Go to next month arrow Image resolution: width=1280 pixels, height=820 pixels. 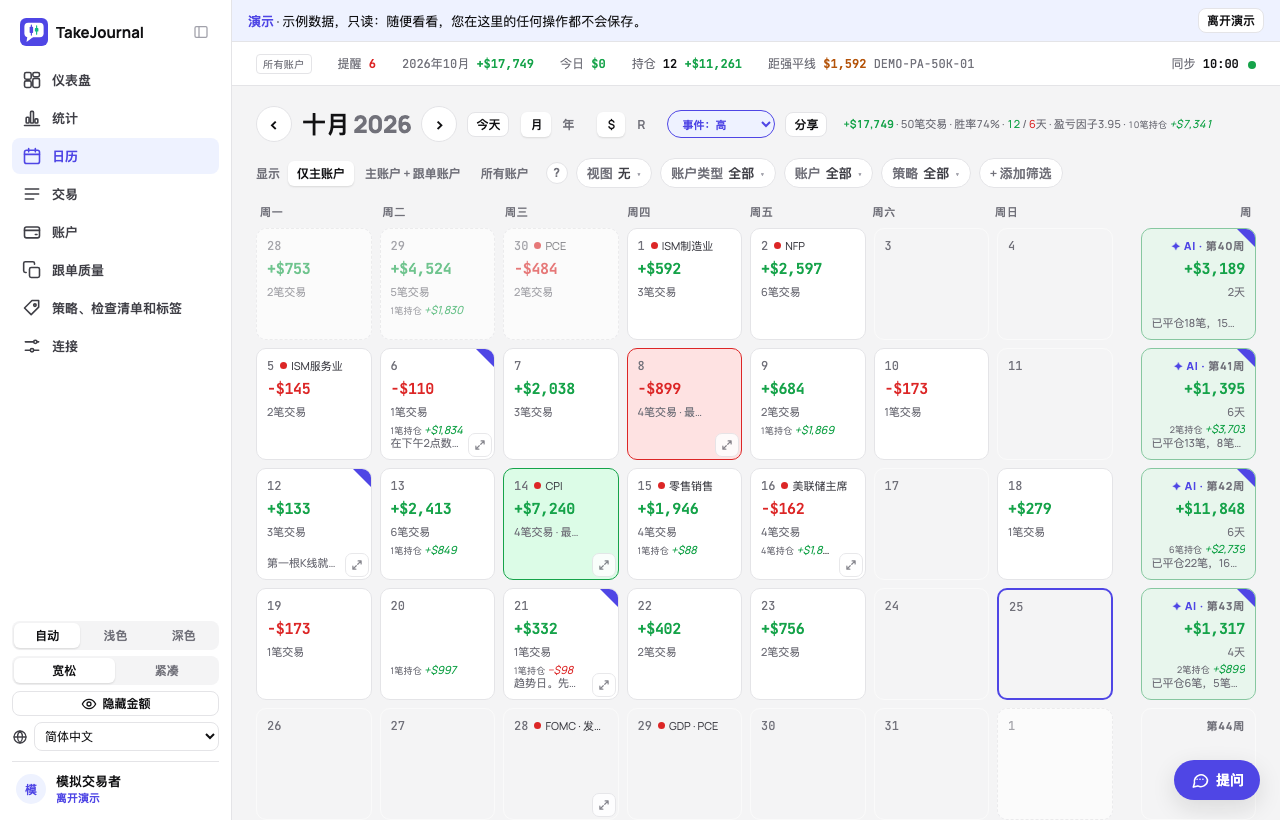pyautogui.click(x=439, y=124)
